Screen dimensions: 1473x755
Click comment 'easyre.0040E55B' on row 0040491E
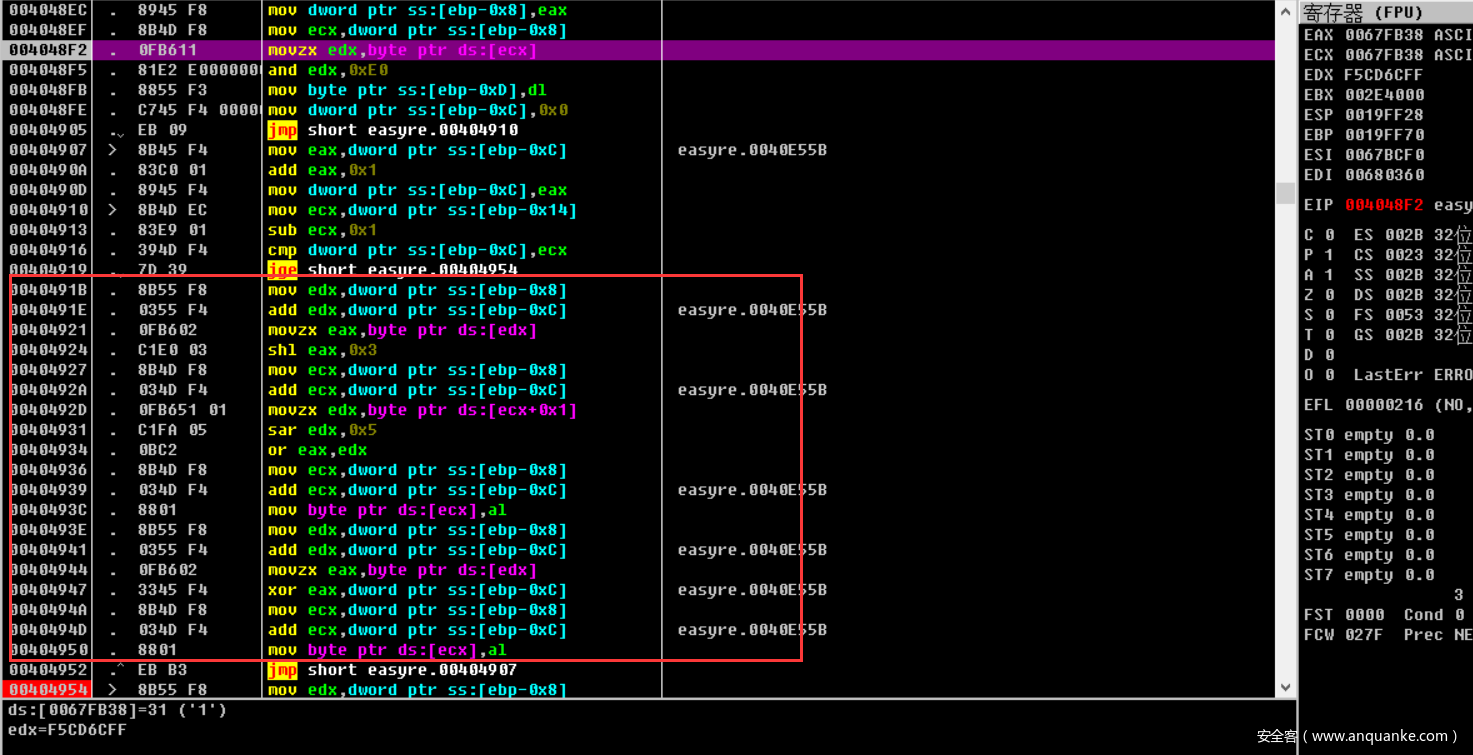click(752, 310)
